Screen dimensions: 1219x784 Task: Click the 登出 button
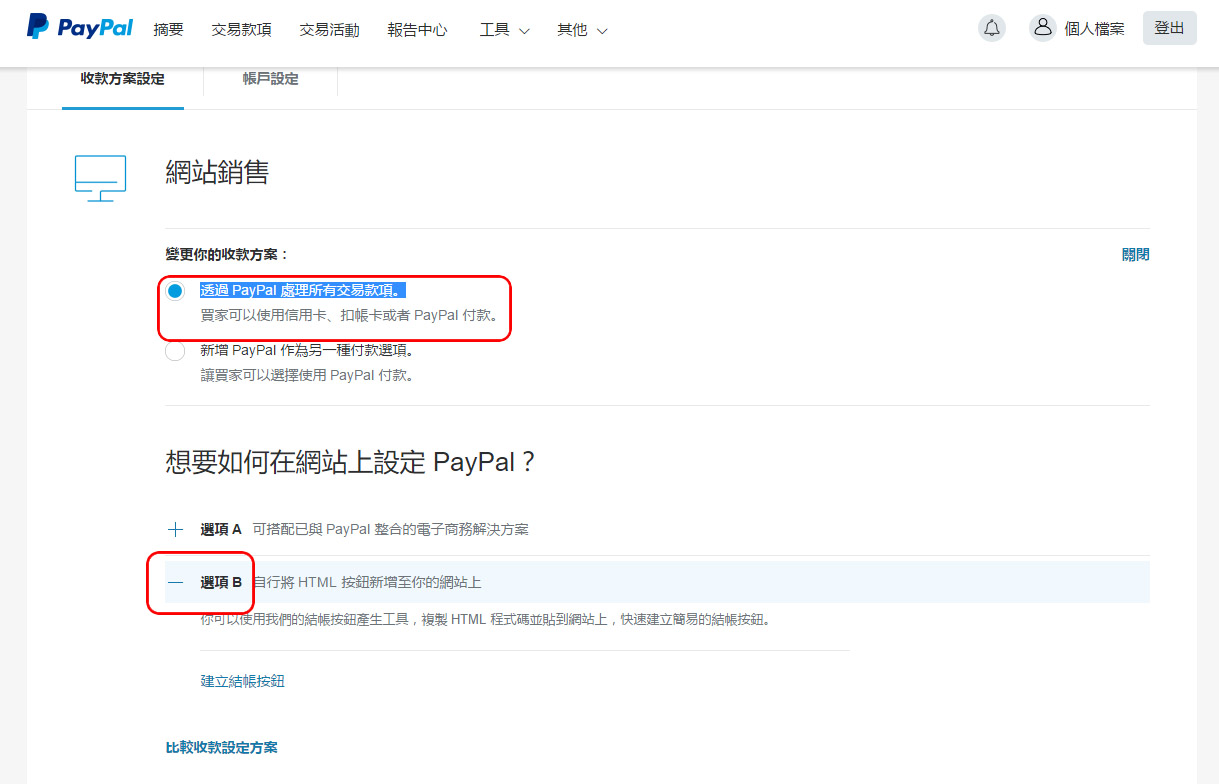tap(1169, 28)
